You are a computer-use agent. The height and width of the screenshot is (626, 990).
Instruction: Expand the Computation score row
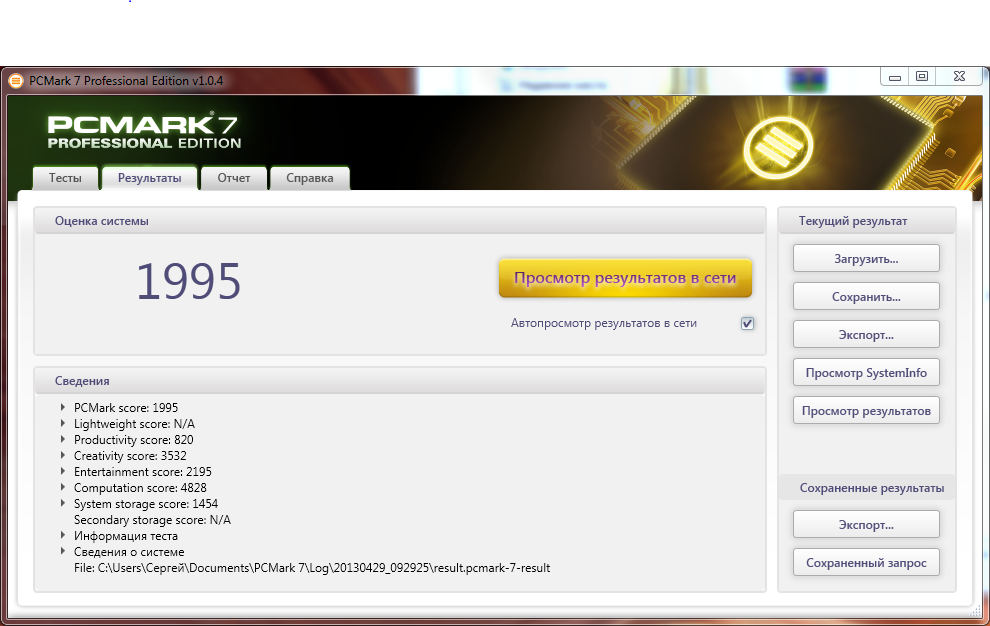[63, 487]
